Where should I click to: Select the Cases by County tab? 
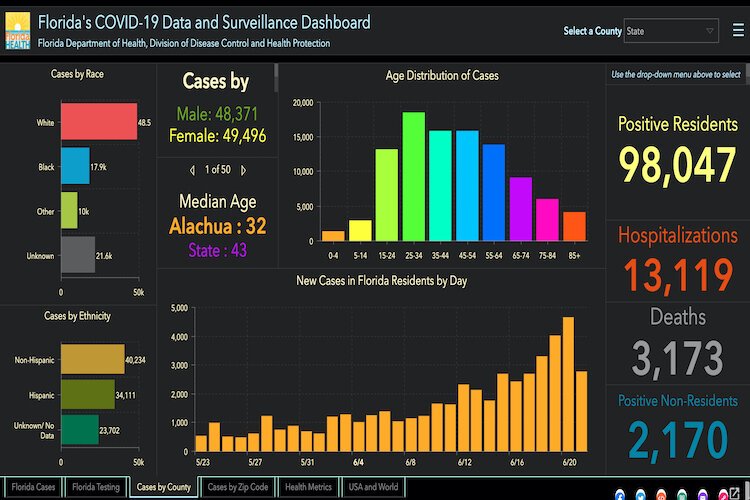coord(164,487)
